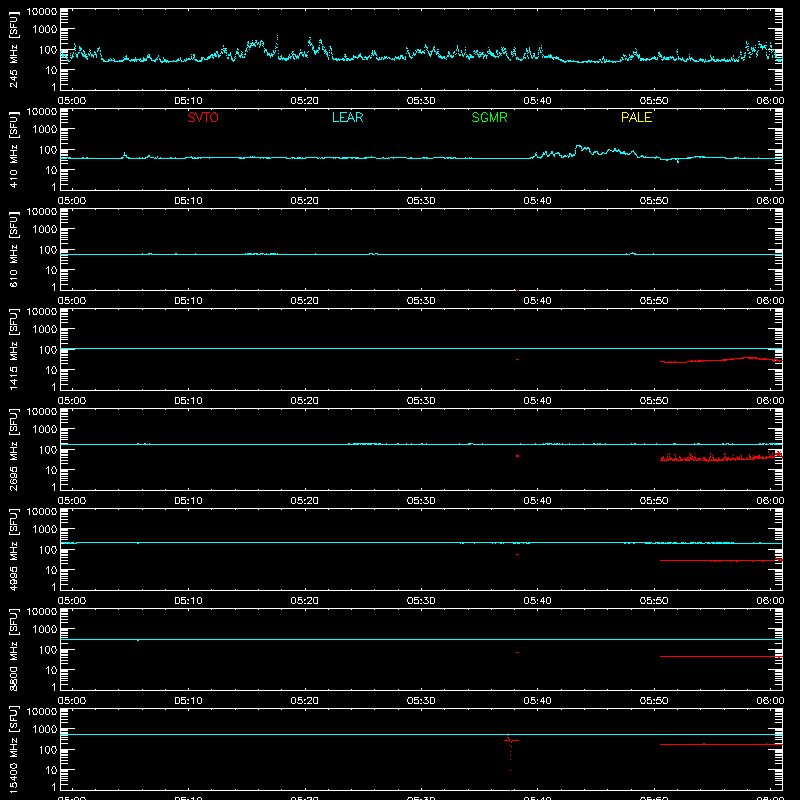Click the yellow PALE station label
Viewport: 800px width, 800px height.
(636, 117)
